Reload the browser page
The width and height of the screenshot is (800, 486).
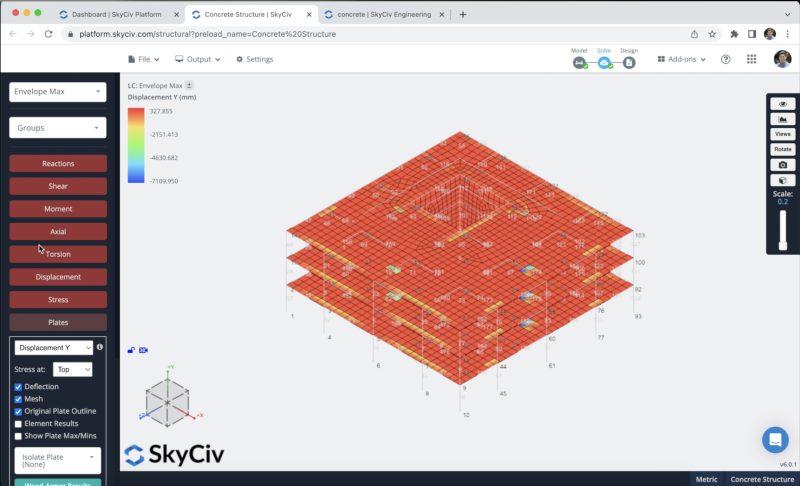click(48, 34)
